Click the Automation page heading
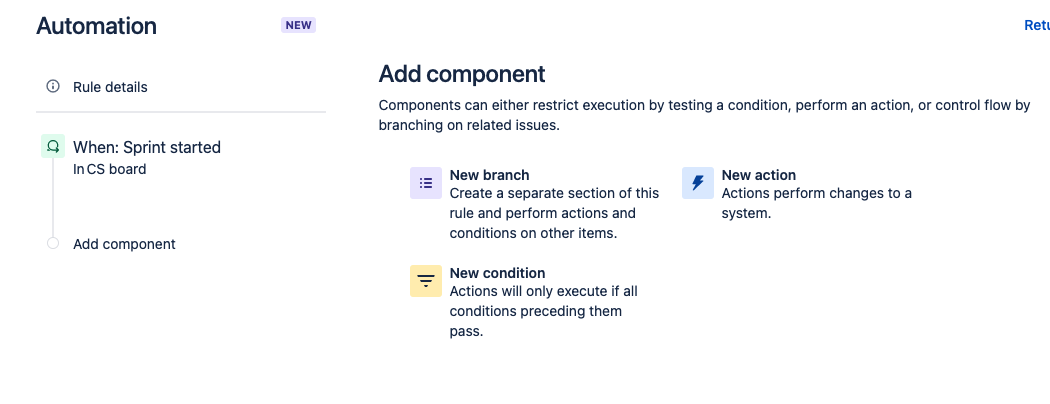This screenshot has height=404, width=1050. (96, 26)
